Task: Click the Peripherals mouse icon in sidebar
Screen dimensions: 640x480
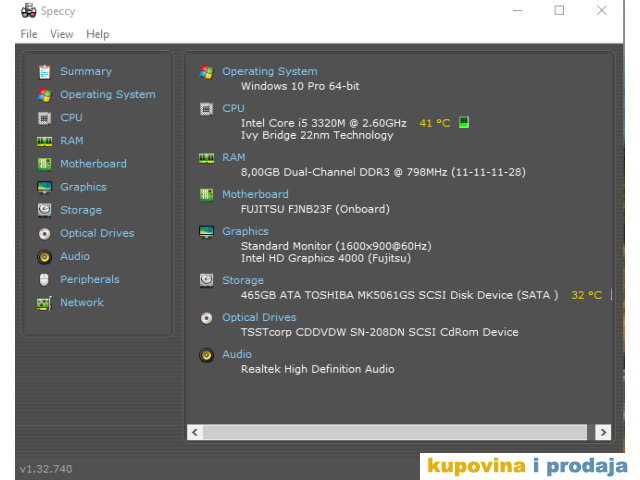Action: pyautogui.click(x=44, y=279)
